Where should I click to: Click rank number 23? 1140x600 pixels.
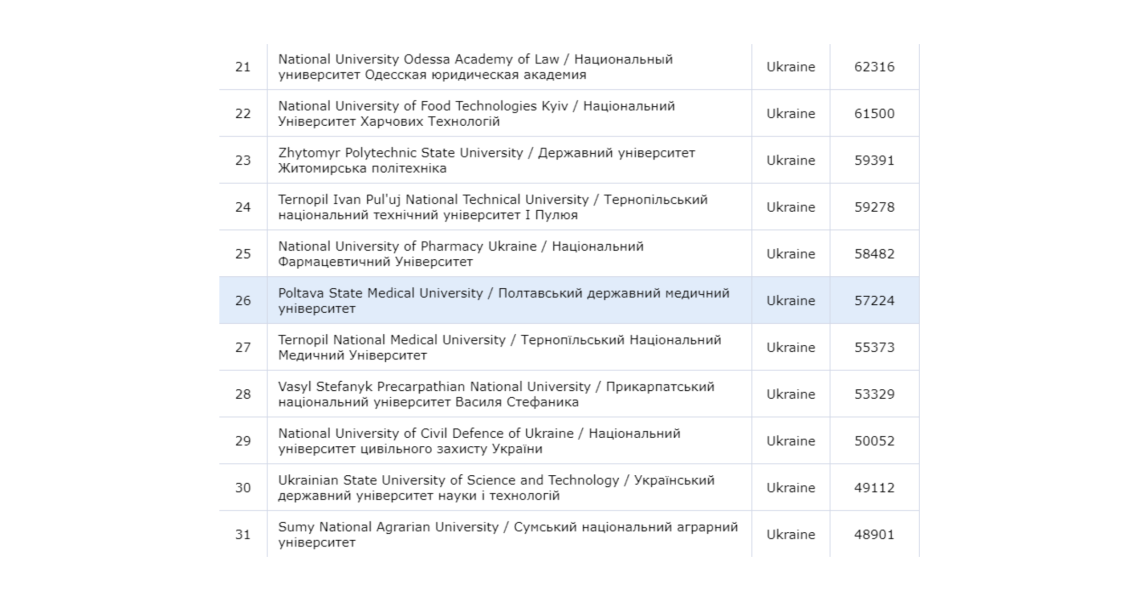click(243, 160)
